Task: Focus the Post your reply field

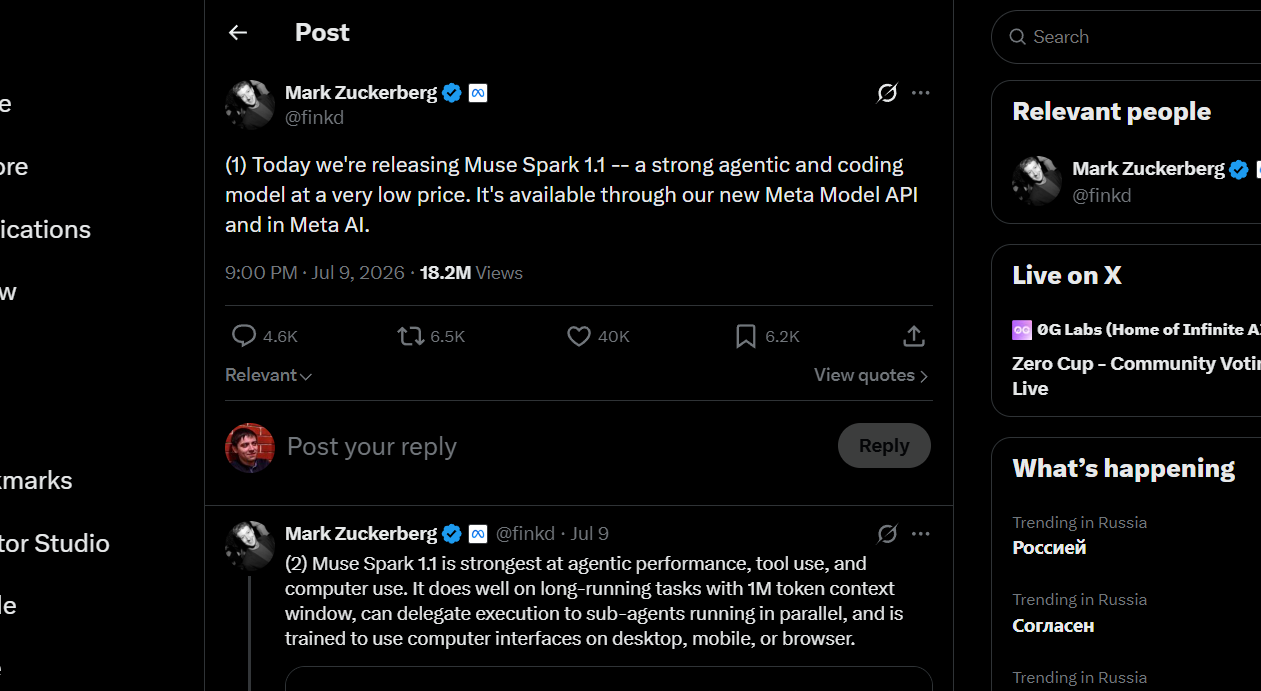Action: (555, 446)
